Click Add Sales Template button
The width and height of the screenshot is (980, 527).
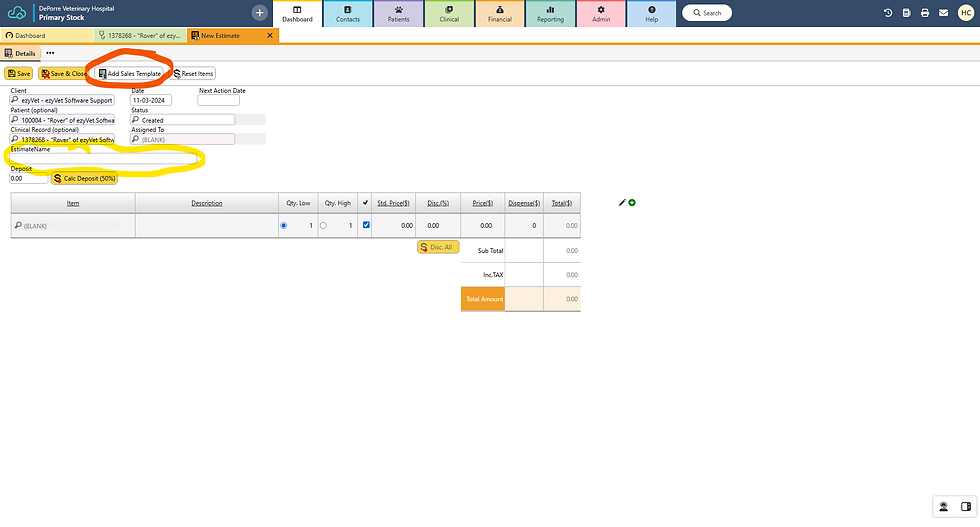(x=129, y=74)
